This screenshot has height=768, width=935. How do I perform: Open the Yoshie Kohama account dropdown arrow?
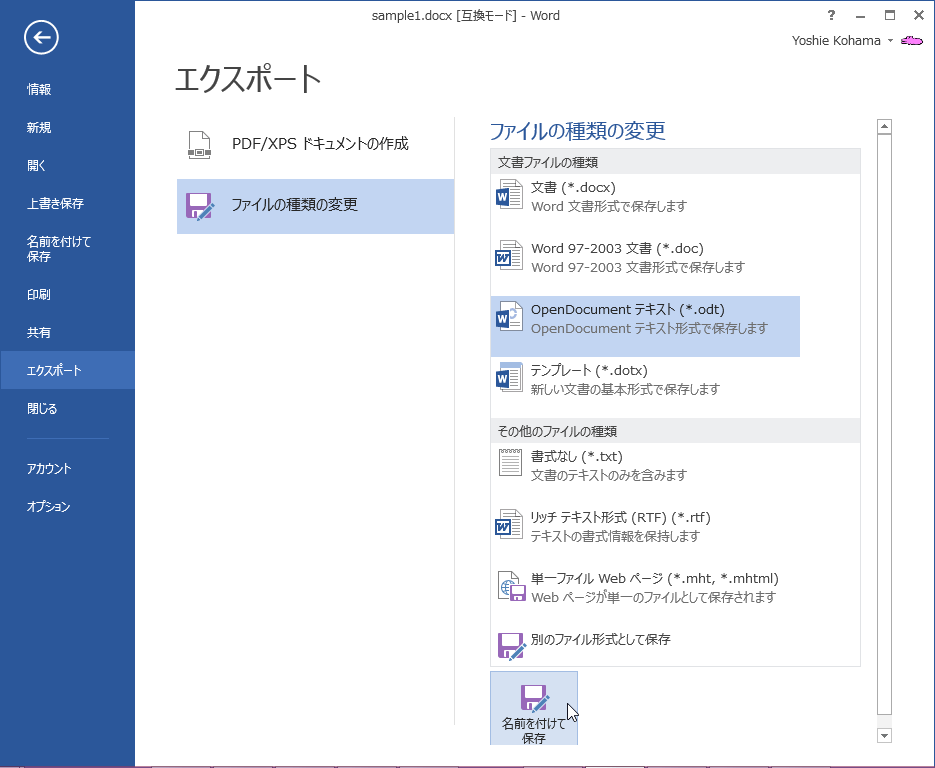point(890,41)
